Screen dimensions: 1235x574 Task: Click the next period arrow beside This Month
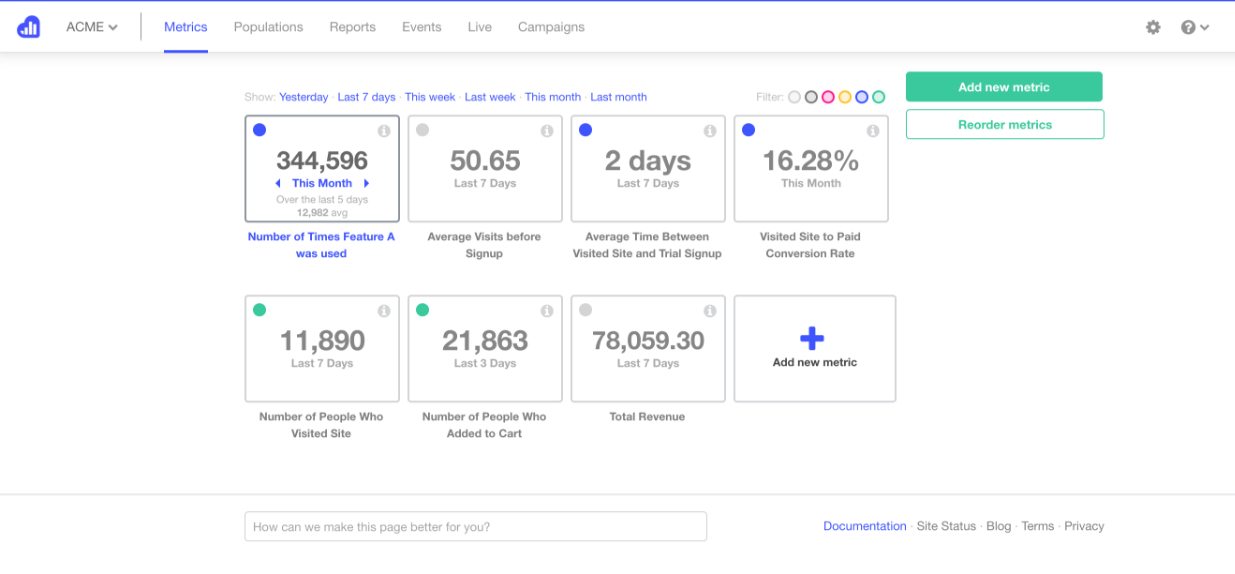point(366,184)
